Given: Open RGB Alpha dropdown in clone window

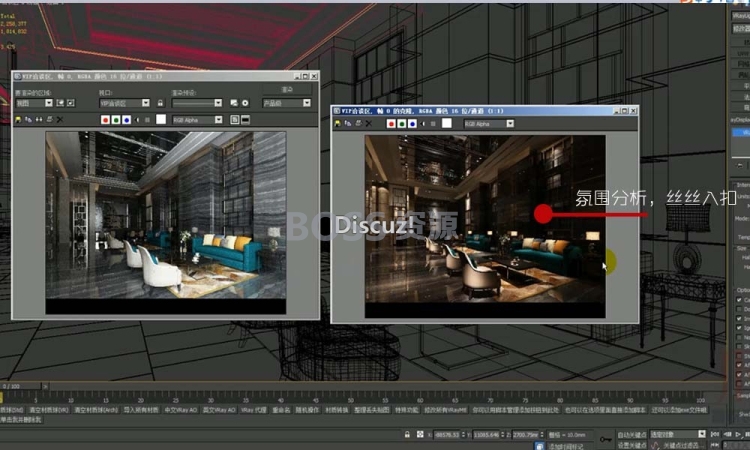Looking at the screenshot, I should click(488, 123).
